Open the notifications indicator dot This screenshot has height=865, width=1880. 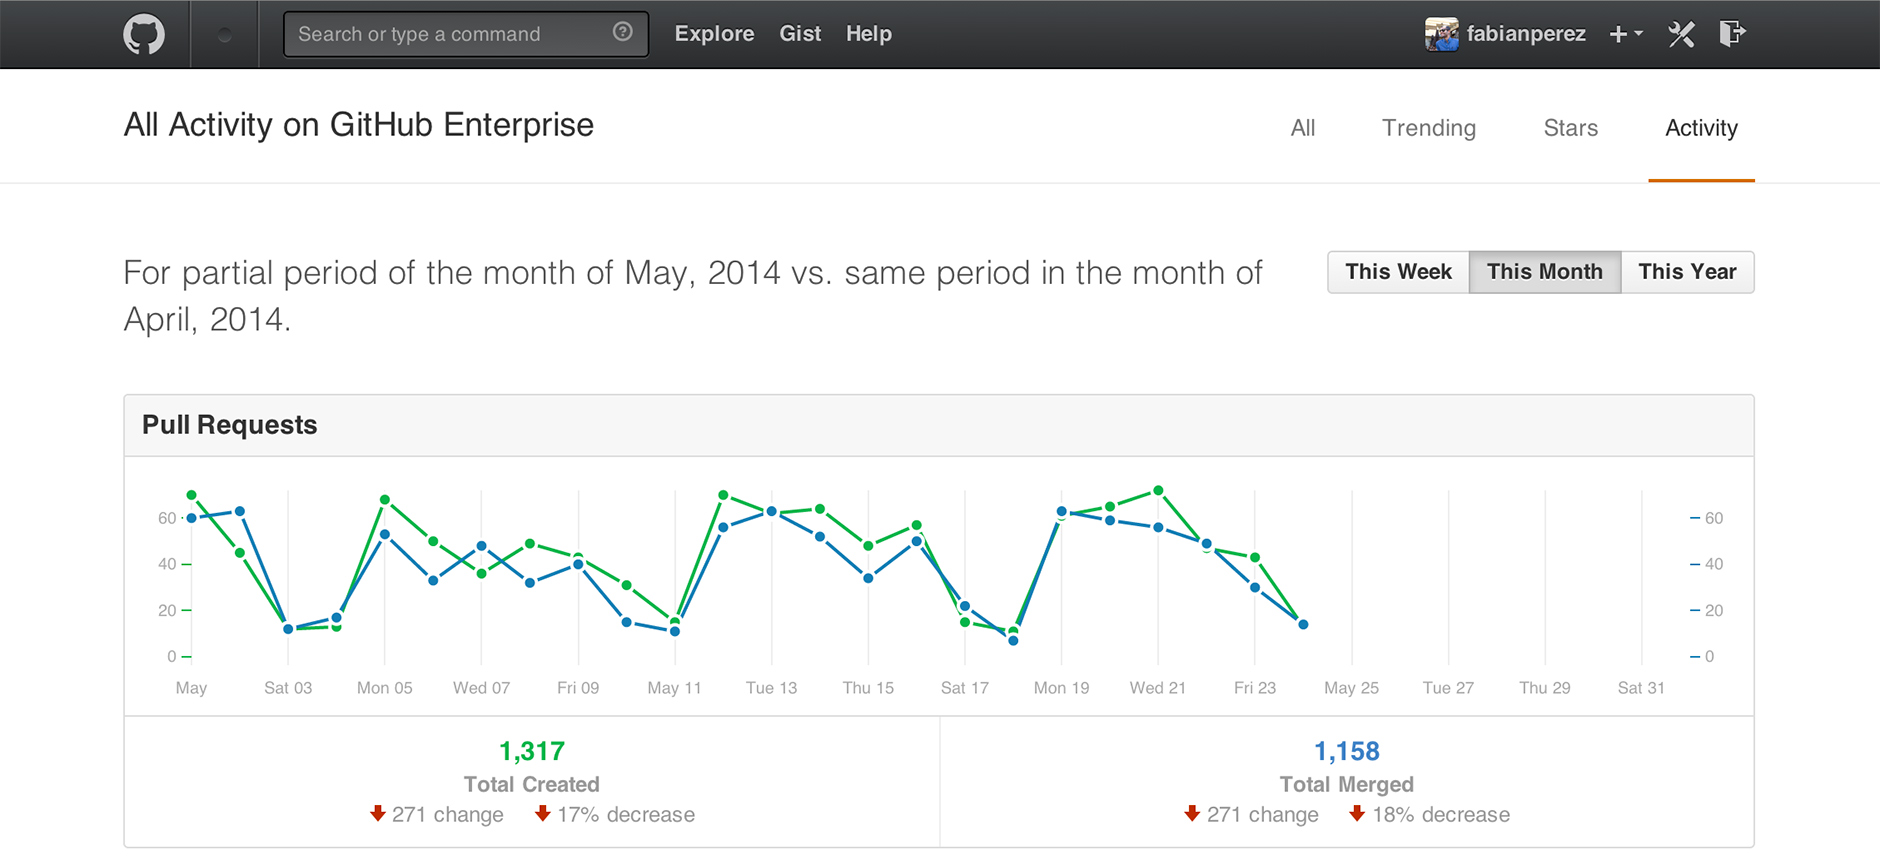[x=225, y=35]
